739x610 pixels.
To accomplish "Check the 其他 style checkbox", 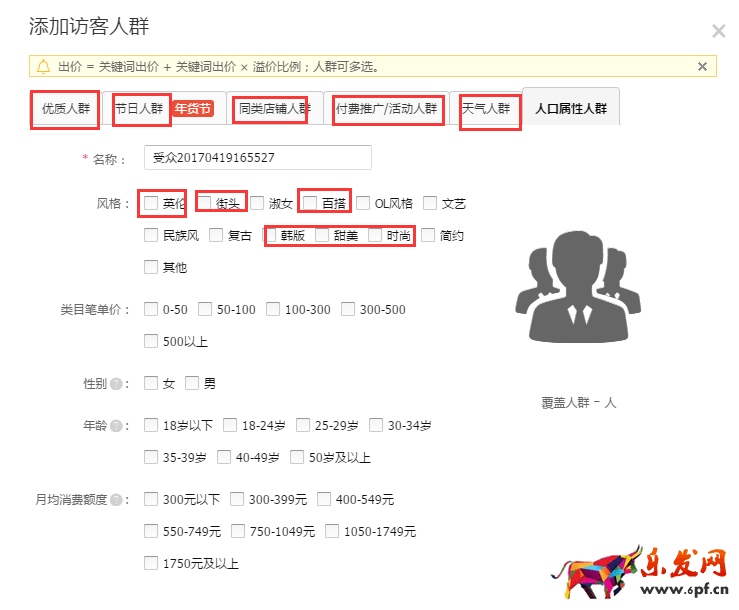I will click(x=151, y=267).
